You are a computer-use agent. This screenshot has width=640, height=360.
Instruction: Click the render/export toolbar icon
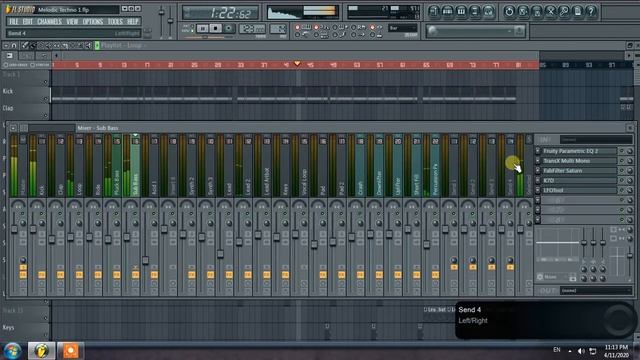pos(537,11)
